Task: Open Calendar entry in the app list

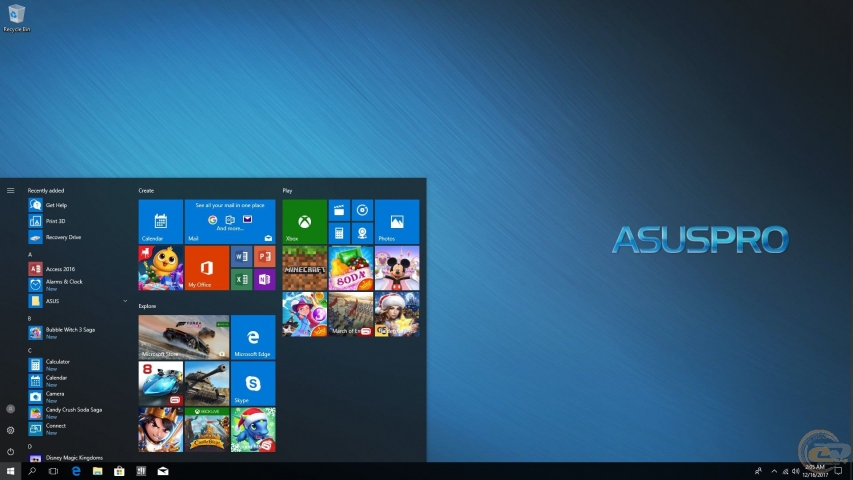Action: pos(78,380)
